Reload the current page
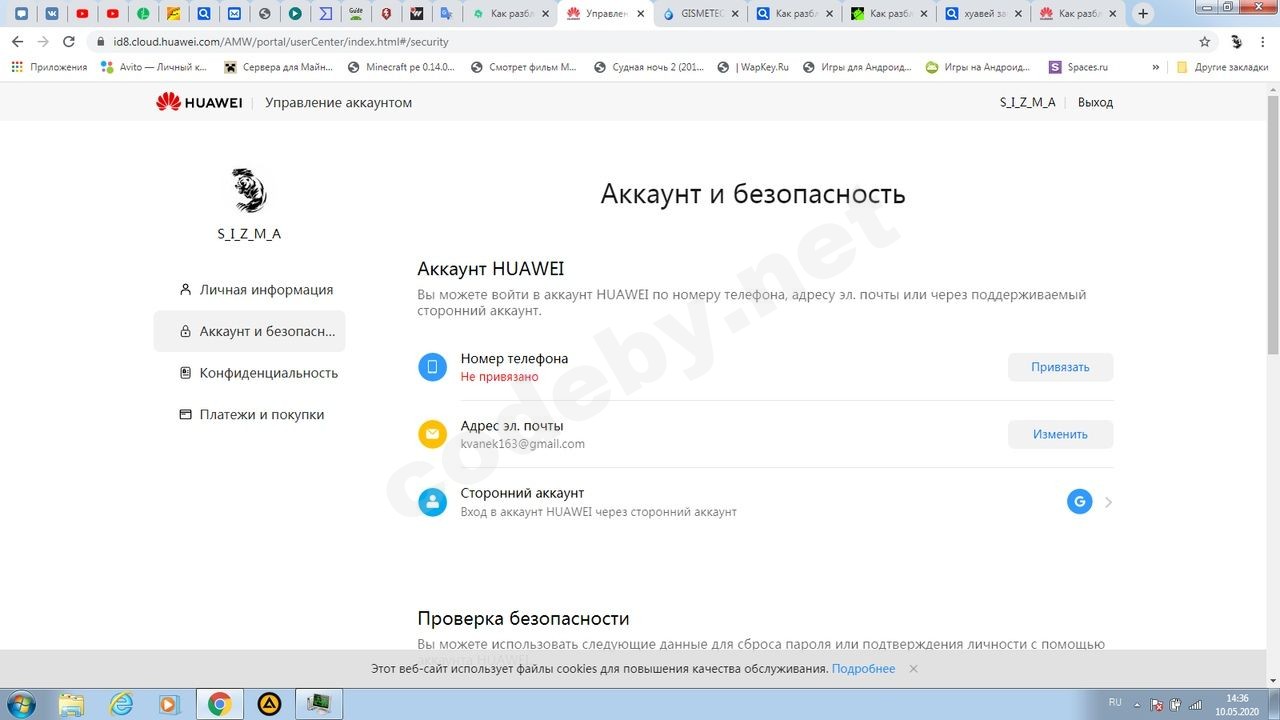Image resolution: width=1280 pixels, height=720 pixels. (69, 42)
